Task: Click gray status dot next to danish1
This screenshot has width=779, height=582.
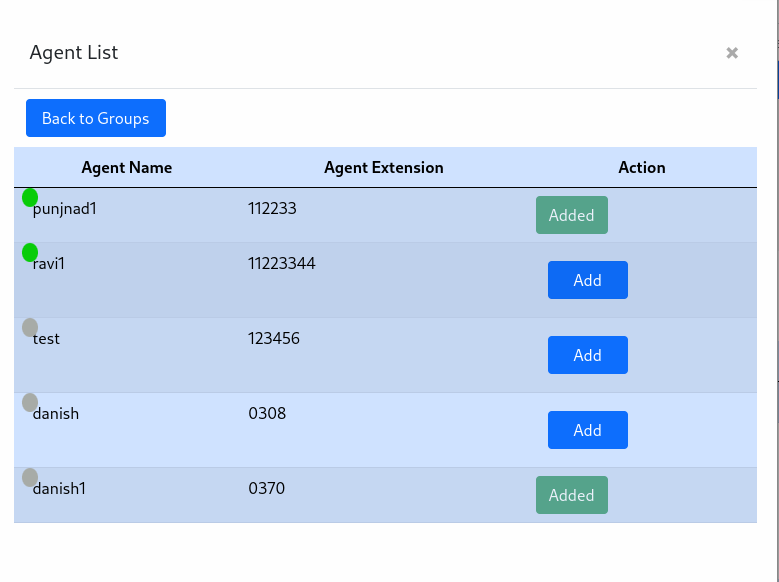Action: [30, 477]
